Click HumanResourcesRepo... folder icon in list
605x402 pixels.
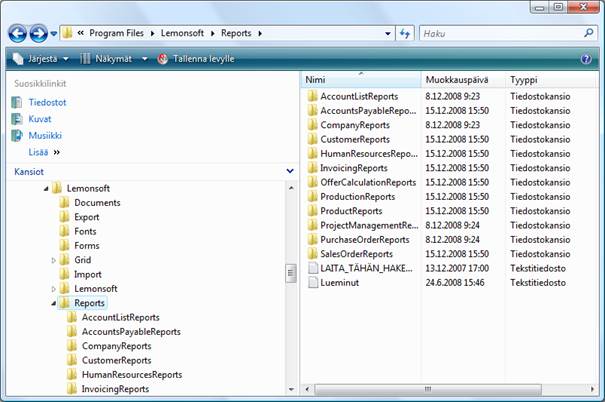point(313,153)
